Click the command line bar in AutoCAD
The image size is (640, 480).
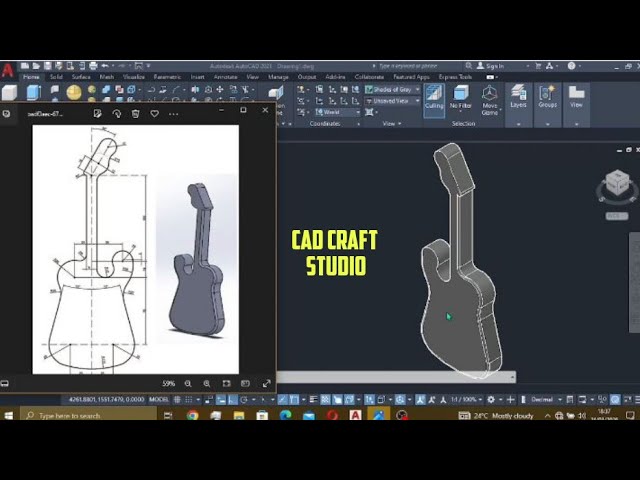click(x=396, y=377)
